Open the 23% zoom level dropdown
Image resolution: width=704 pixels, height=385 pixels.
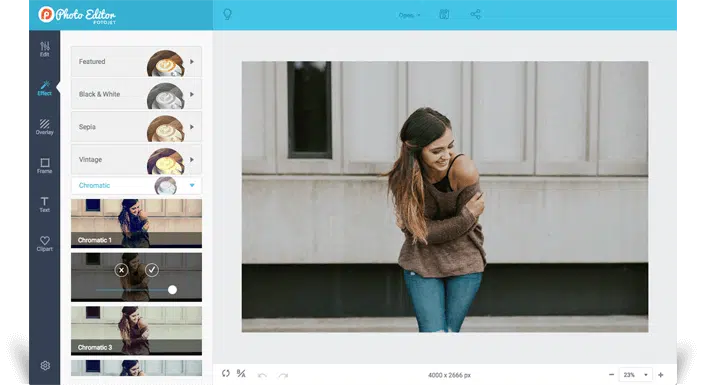click(635, 375)
